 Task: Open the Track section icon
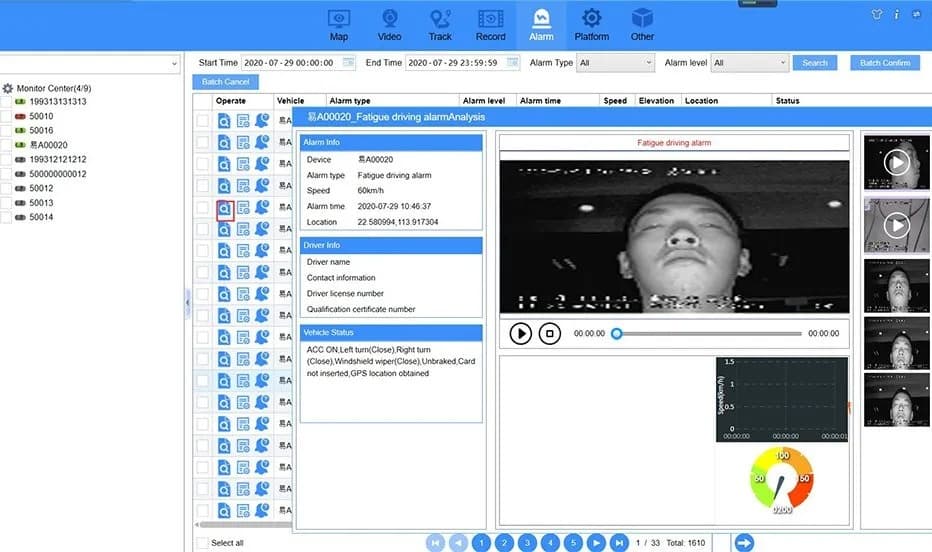click(440, 18)
